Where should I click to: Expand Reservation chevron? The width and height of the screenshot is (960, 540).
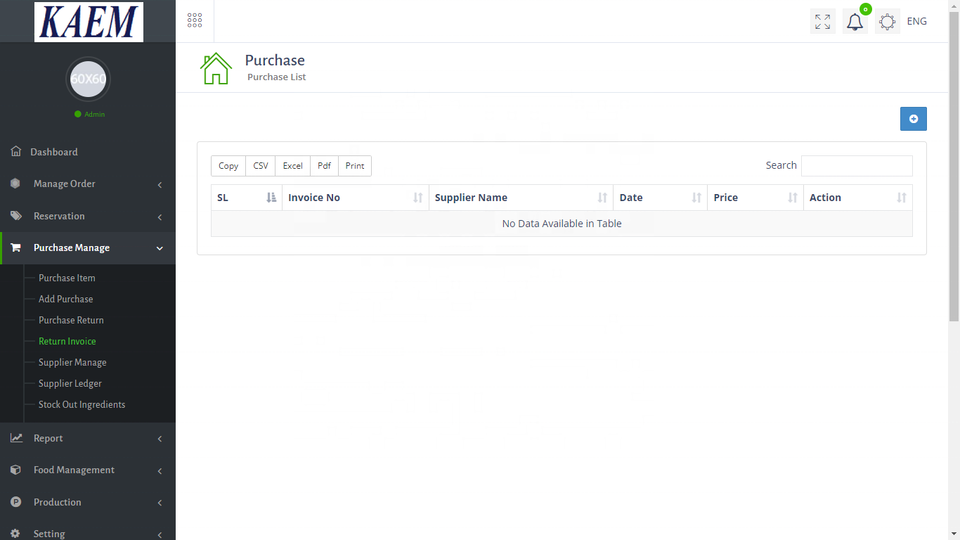coord(160,217)
